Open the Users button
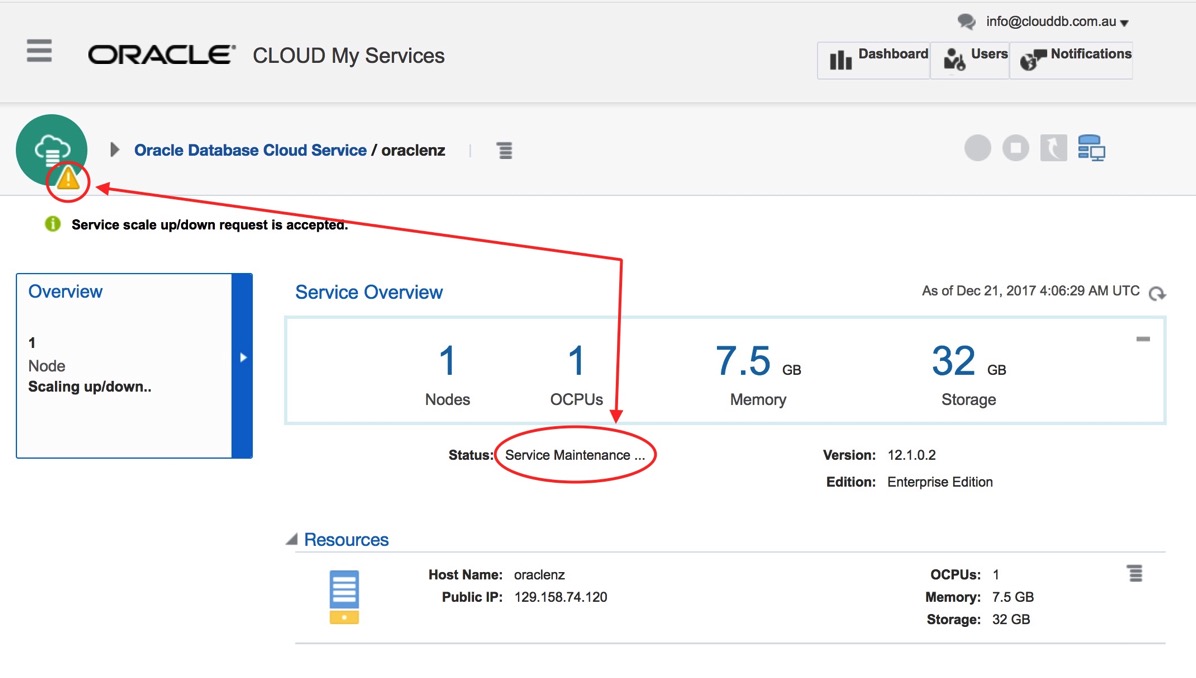The image size is (1196, 678). (x=970, y=59)
